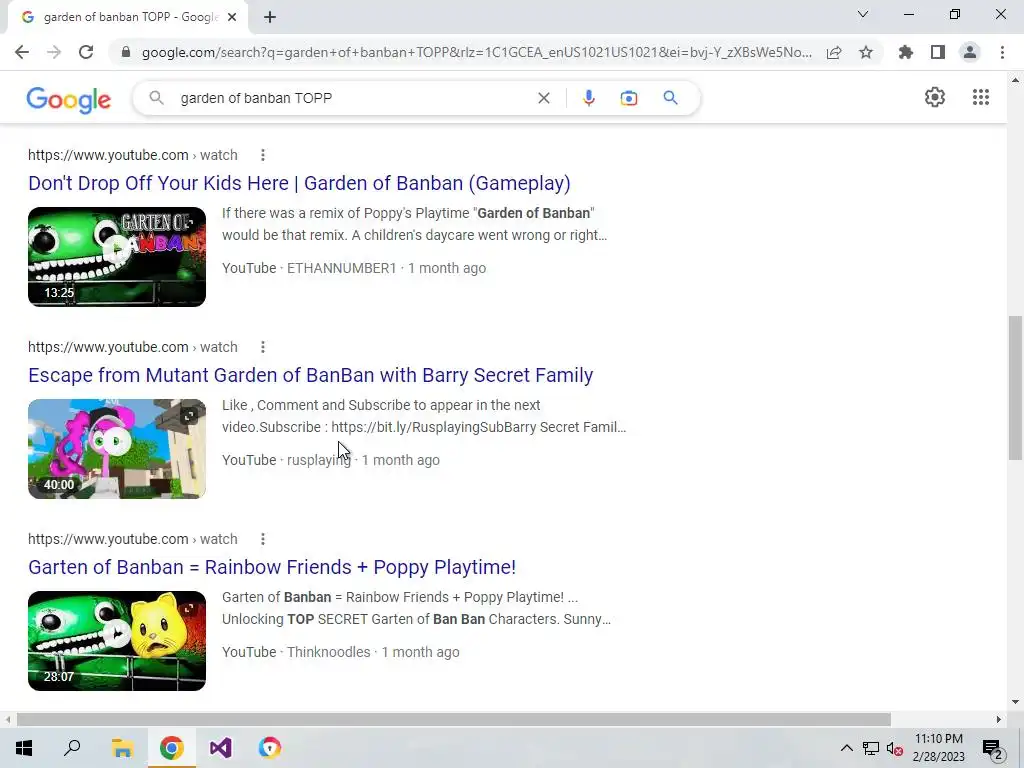Image resolution: width=1024 pixels, height=768 pixels.
Task: Open Windows taskbar search
Action: (x=72, y=748)
